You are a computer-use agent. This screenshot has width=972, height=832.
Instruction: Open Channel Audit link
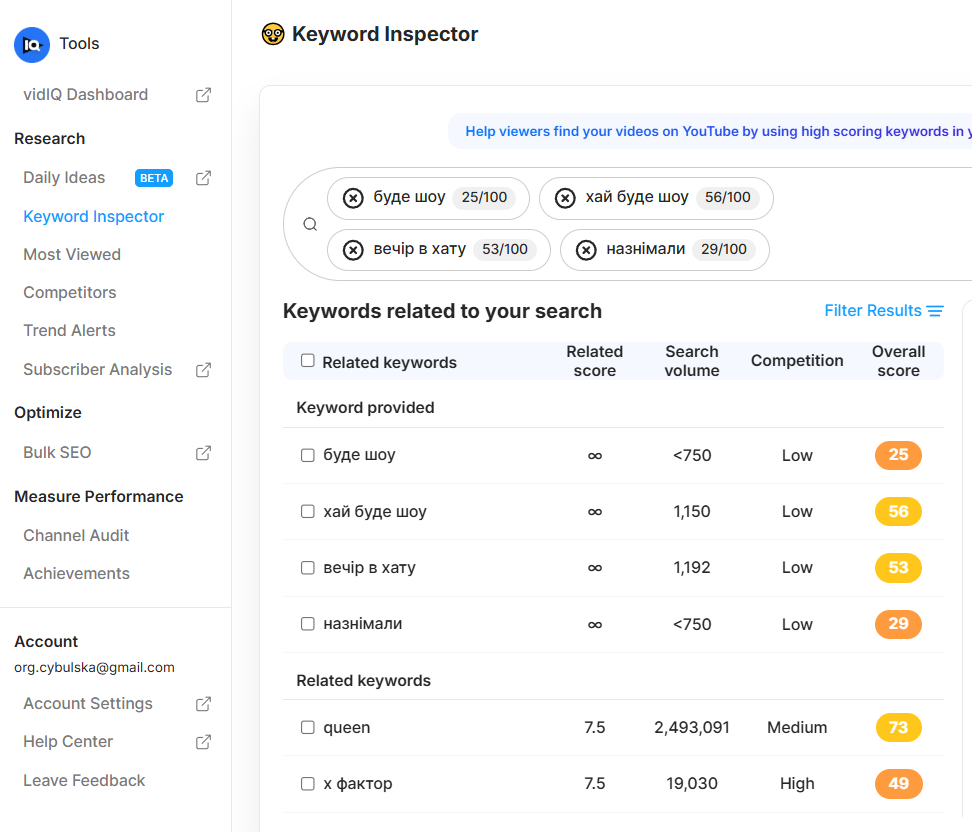[77, 536]
